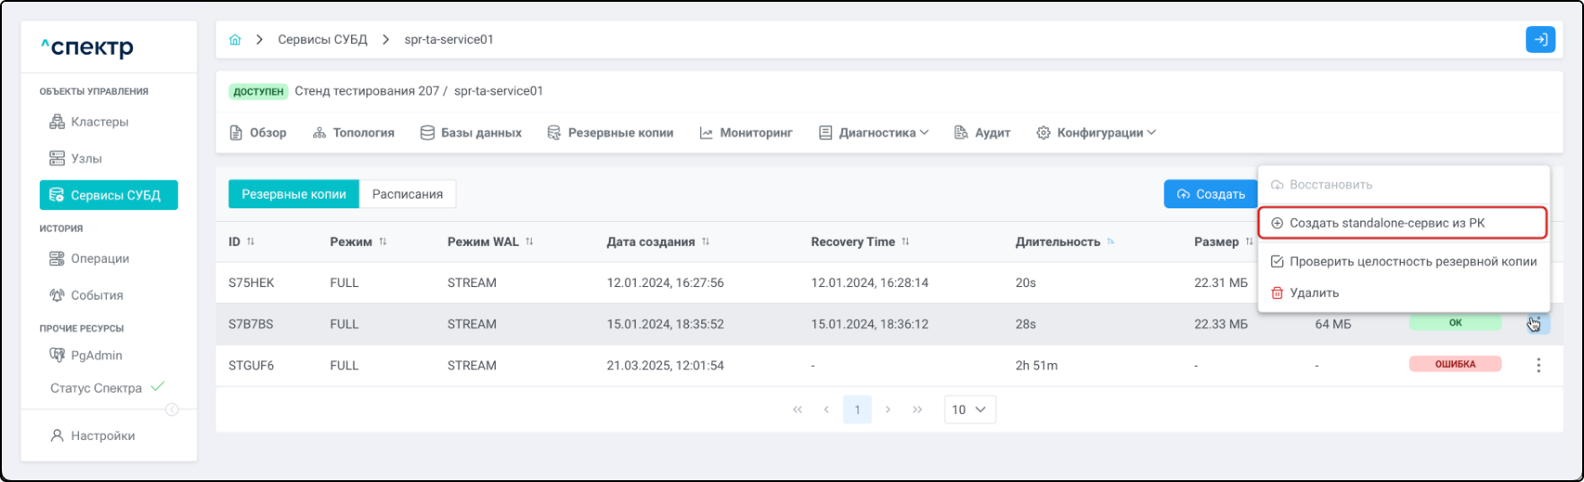This screenshot has width=1584, height=482.
Task: Open the page size 10 dropdown
Action: tap(969, 410)
